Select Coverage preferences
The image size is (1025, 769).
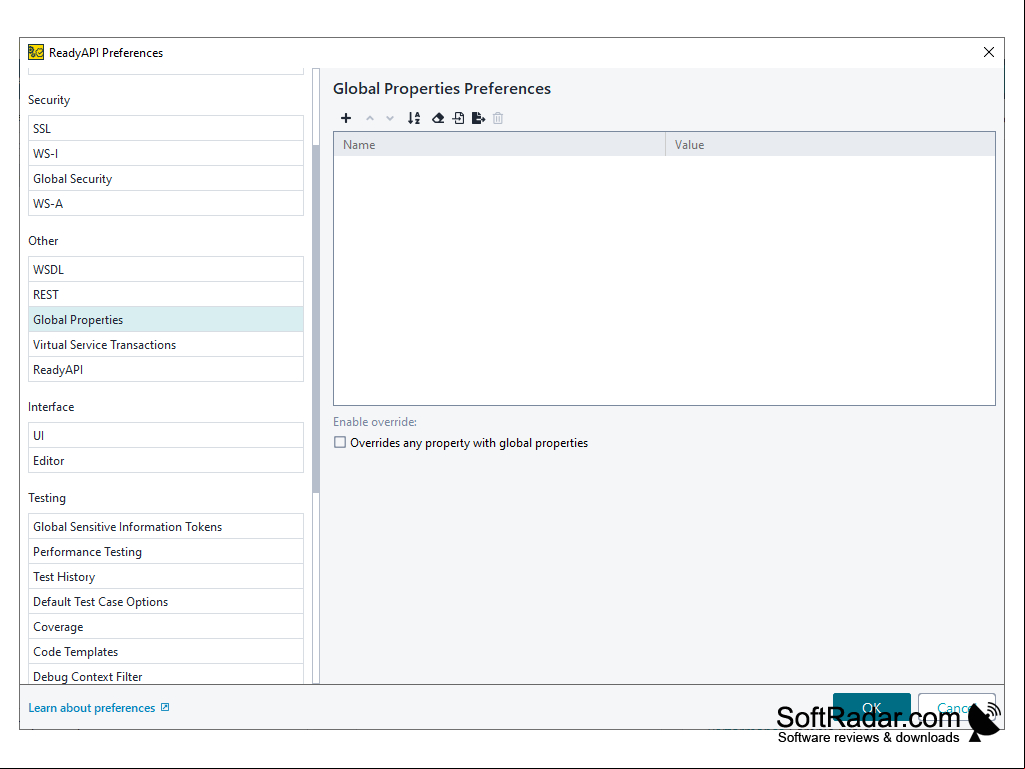click(x=166, y=626)
